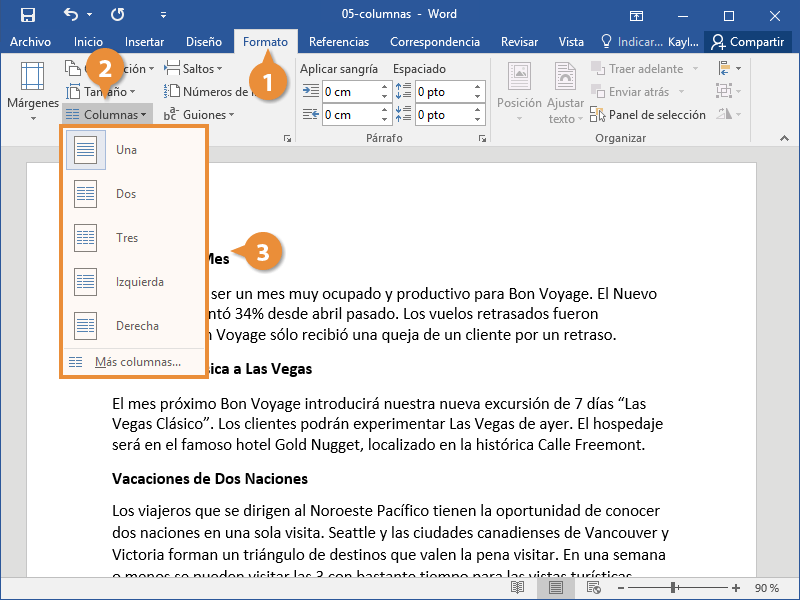
Task: Click the right indent value field
Action: click(x=351, y=115)
